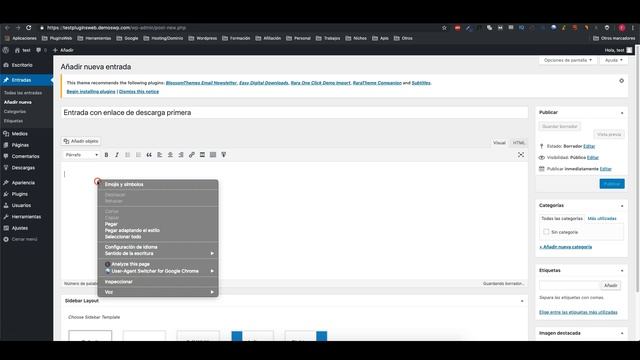Open the Otros marcadores bookmarks folder

pos(614,38)
